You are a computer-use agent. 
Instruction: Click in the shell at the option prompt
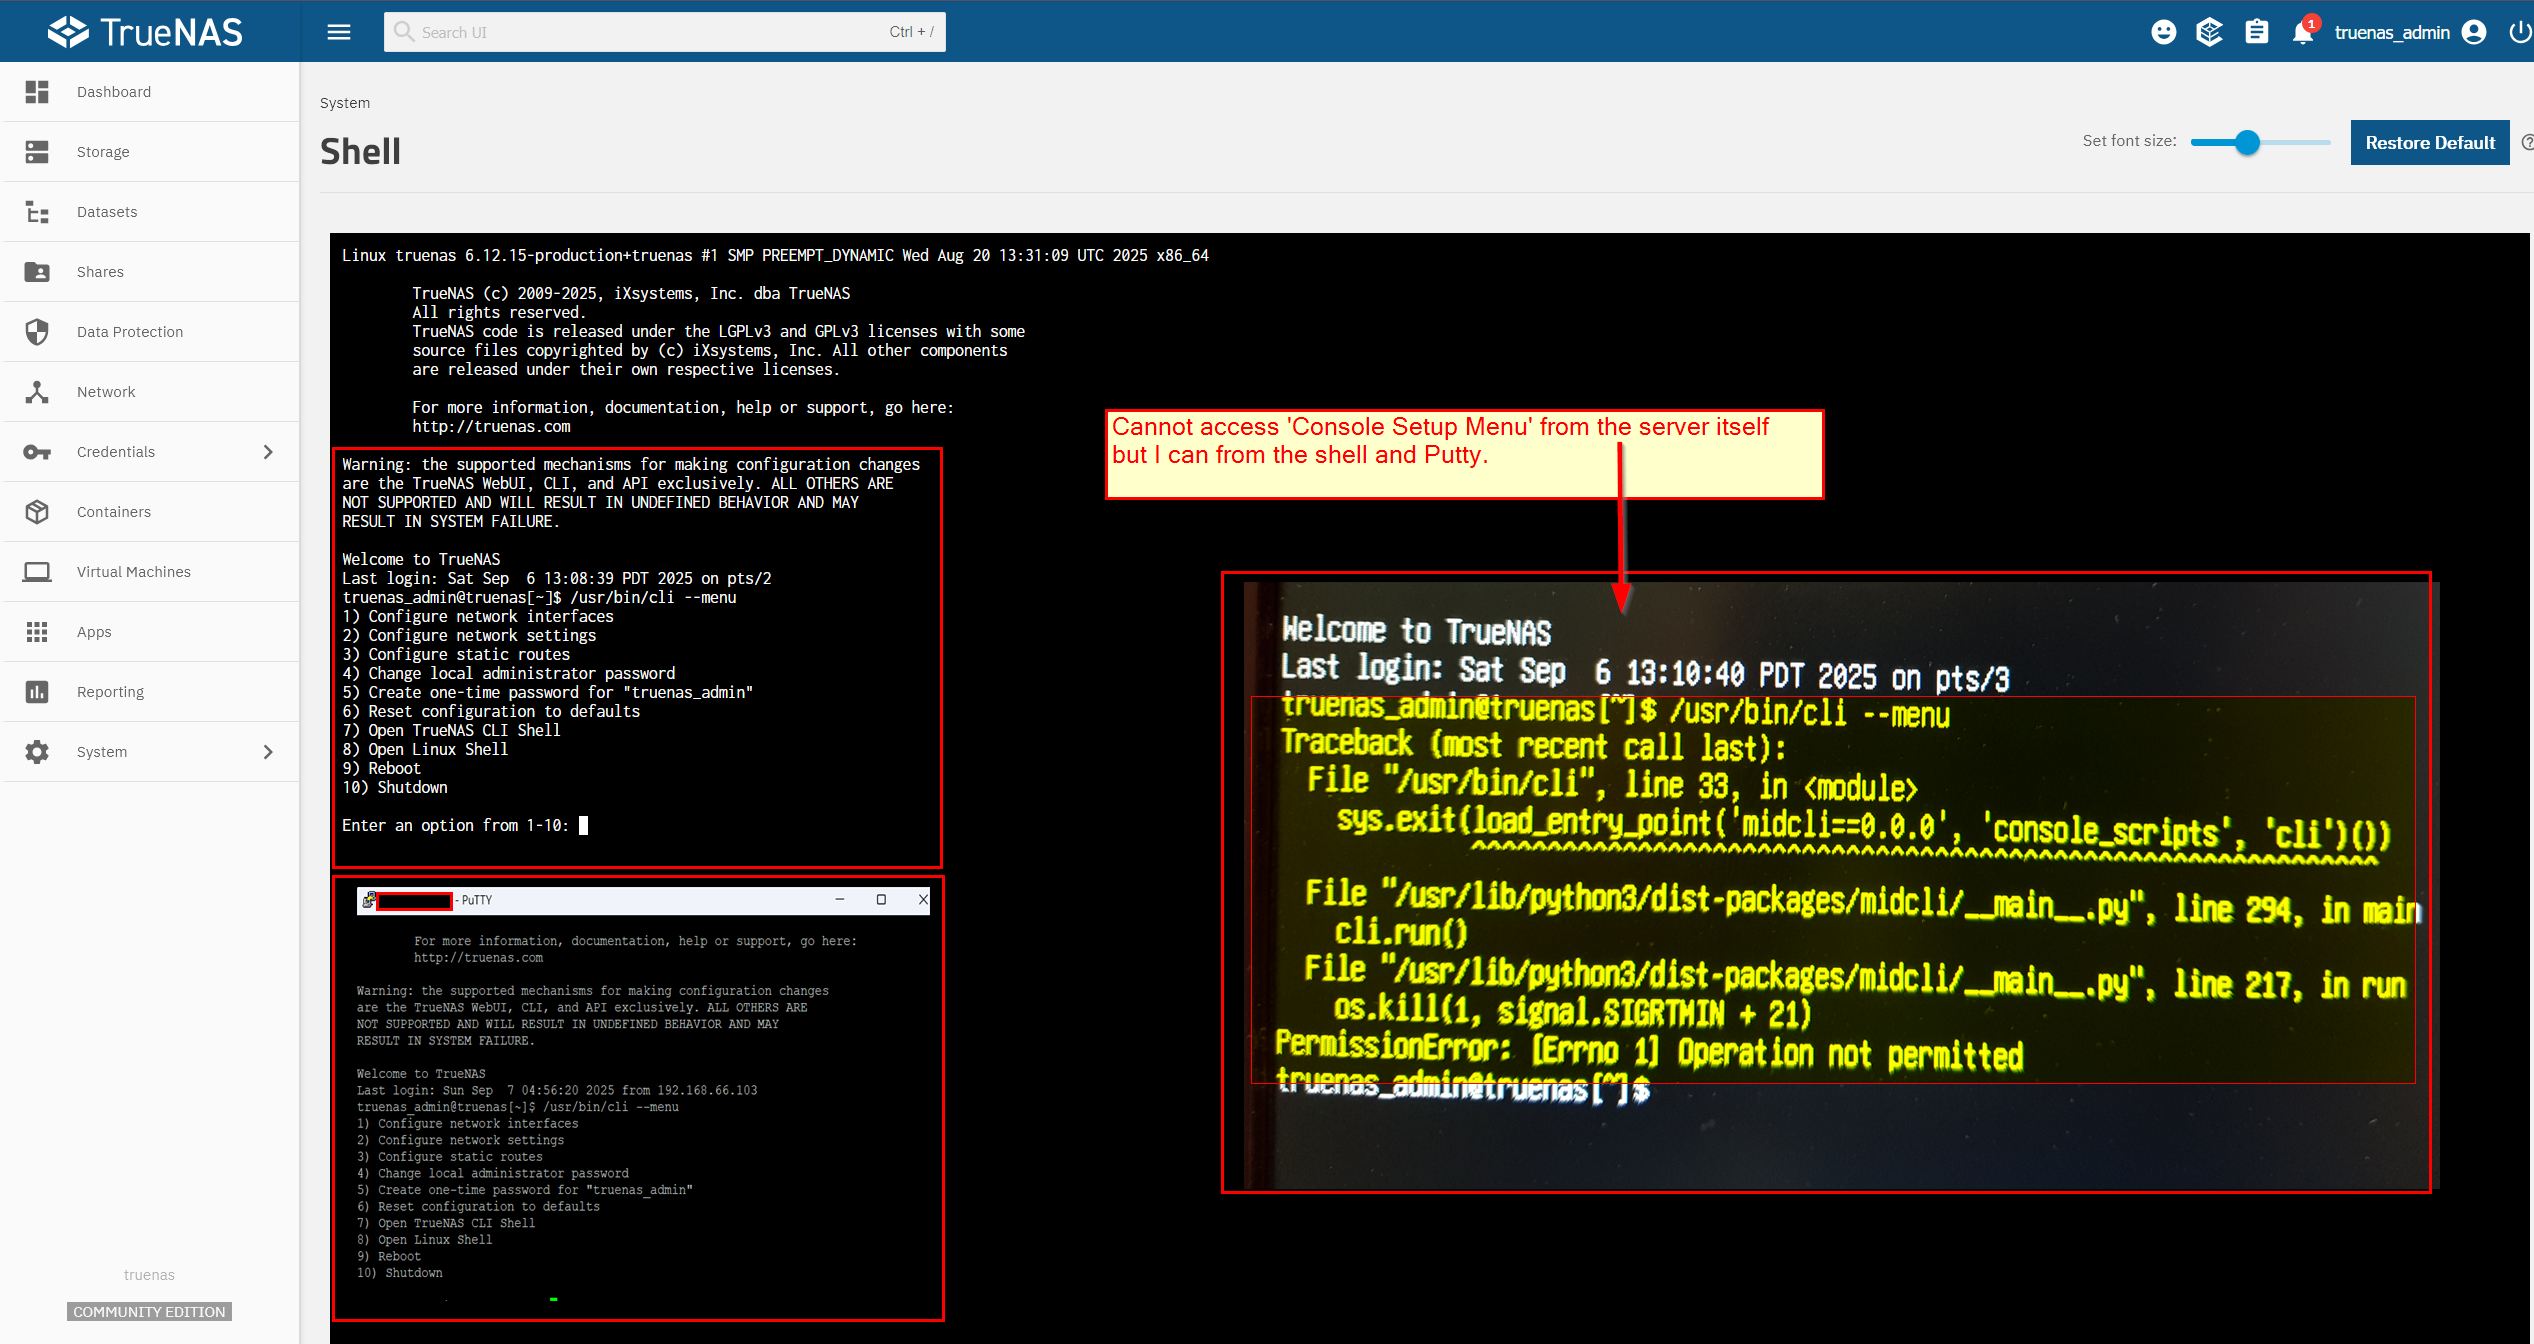(x=584, y=826)
